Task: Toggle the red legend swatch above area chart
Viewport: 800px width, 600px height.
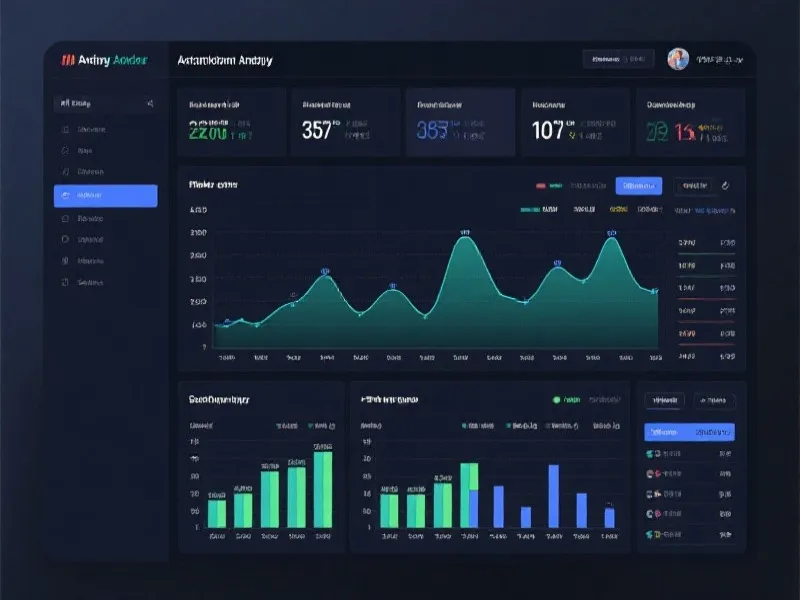Action: pyautogui.click(x=541, y=186)
